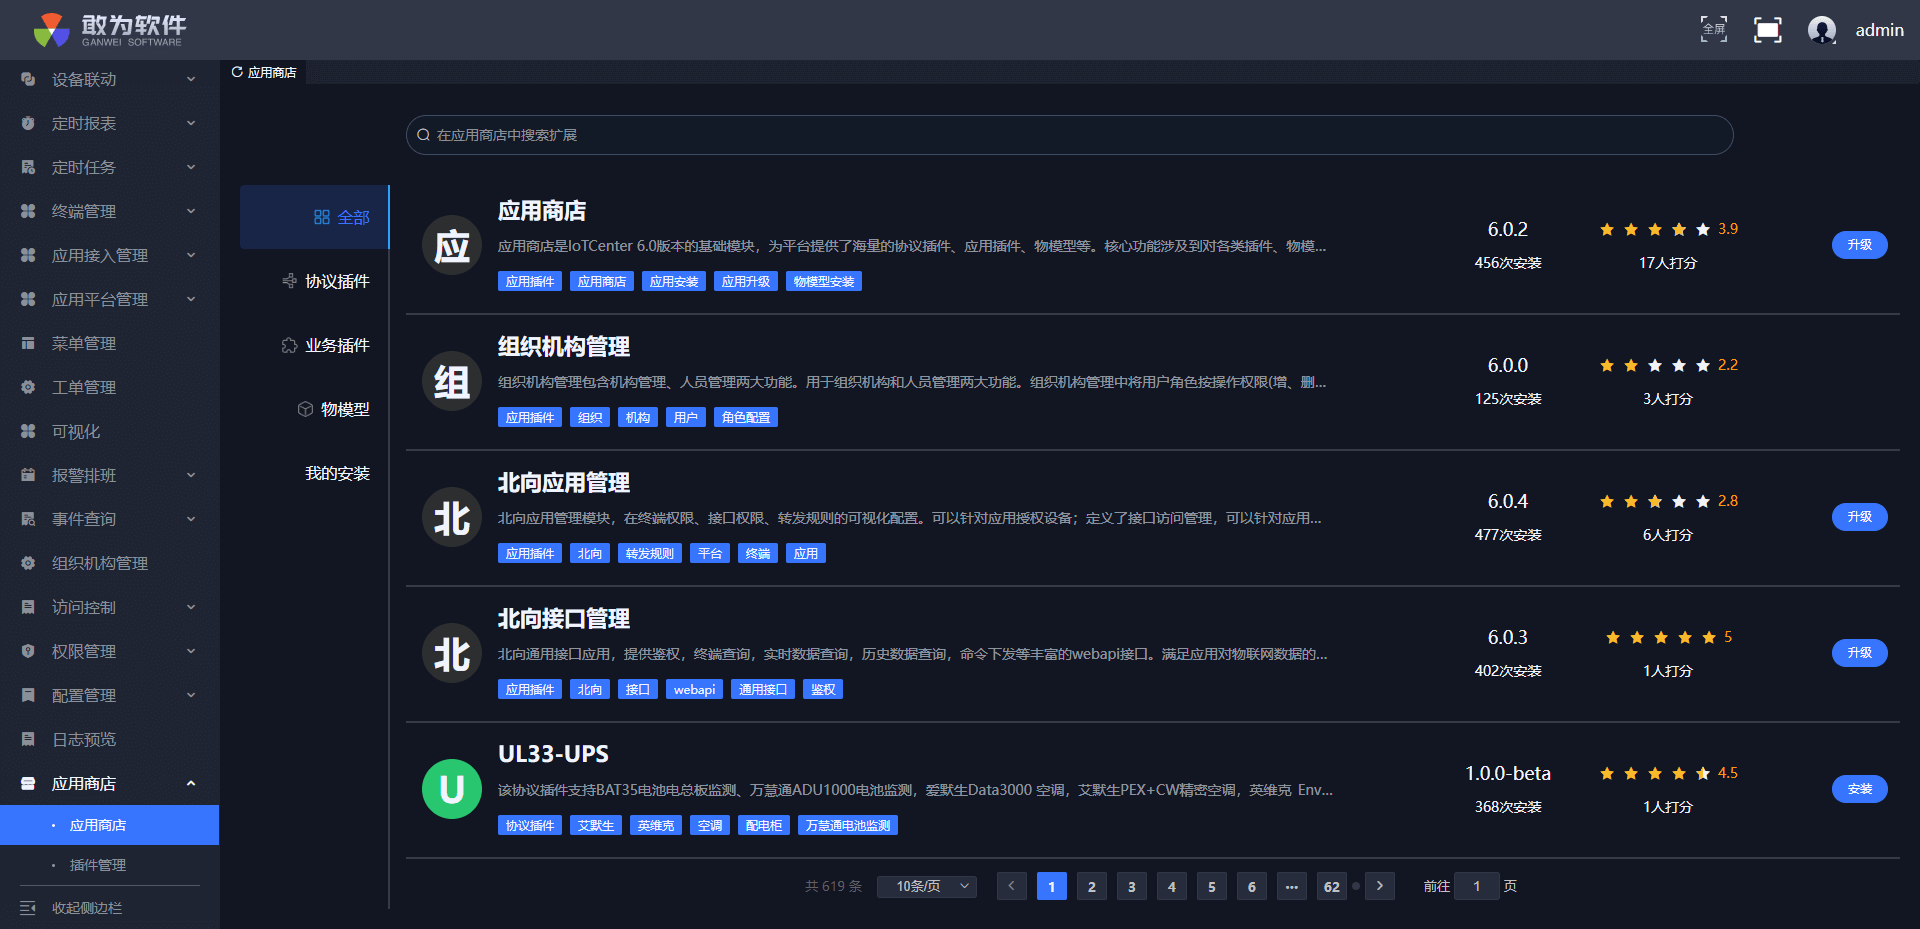
Task: Click the 收起侧边栏 collapse icon
Action: pos(28,908)
